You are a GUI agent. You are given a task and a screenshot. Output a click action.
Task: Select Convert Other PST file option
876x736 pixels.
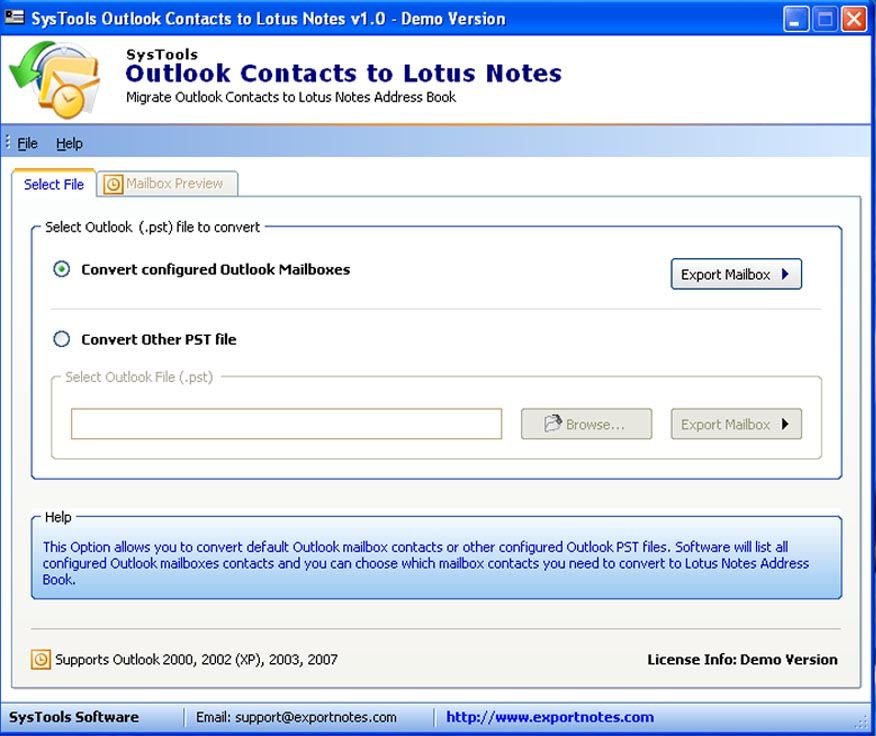point(62,339)
